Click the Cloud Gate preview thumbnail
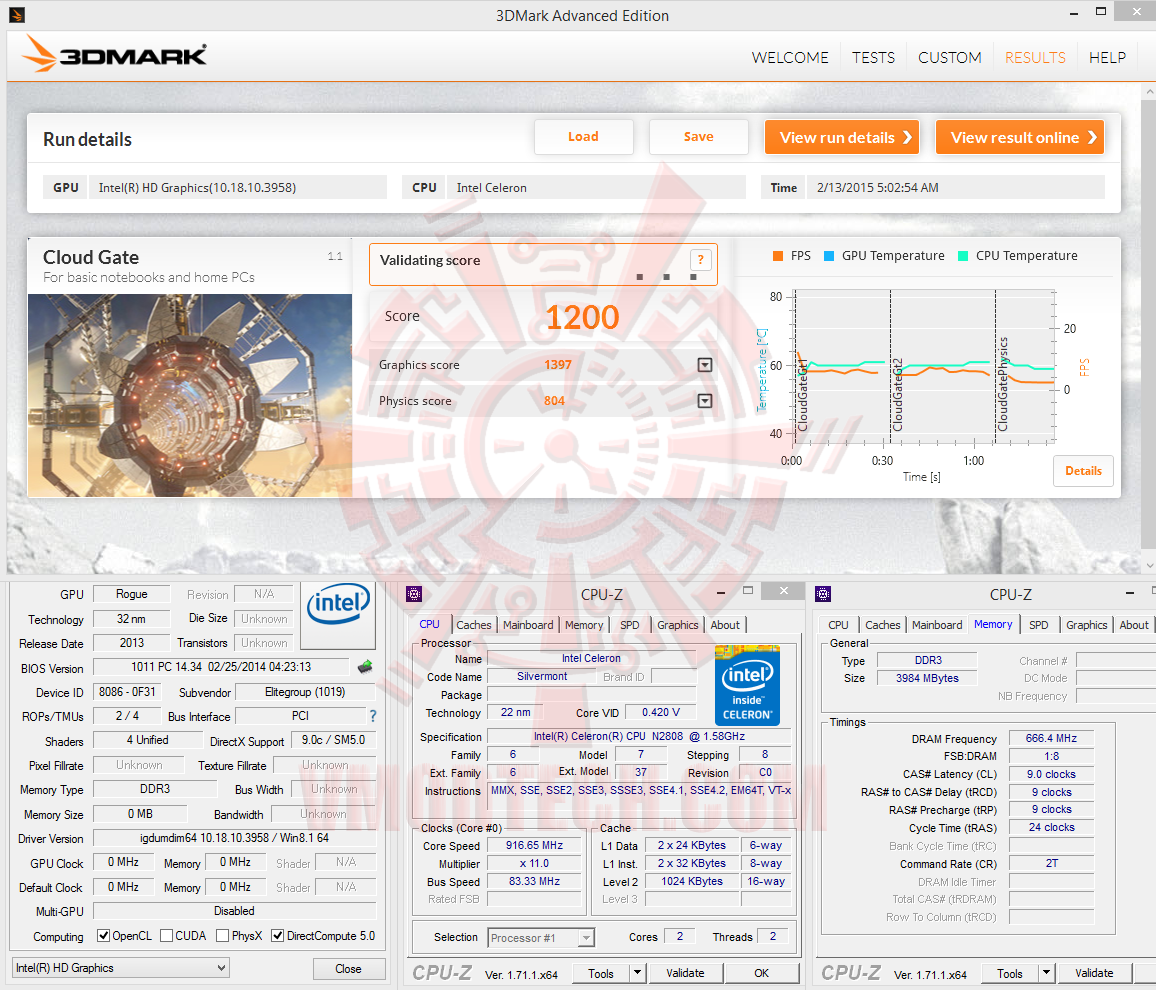1156x990 pixels. [190, 395]
